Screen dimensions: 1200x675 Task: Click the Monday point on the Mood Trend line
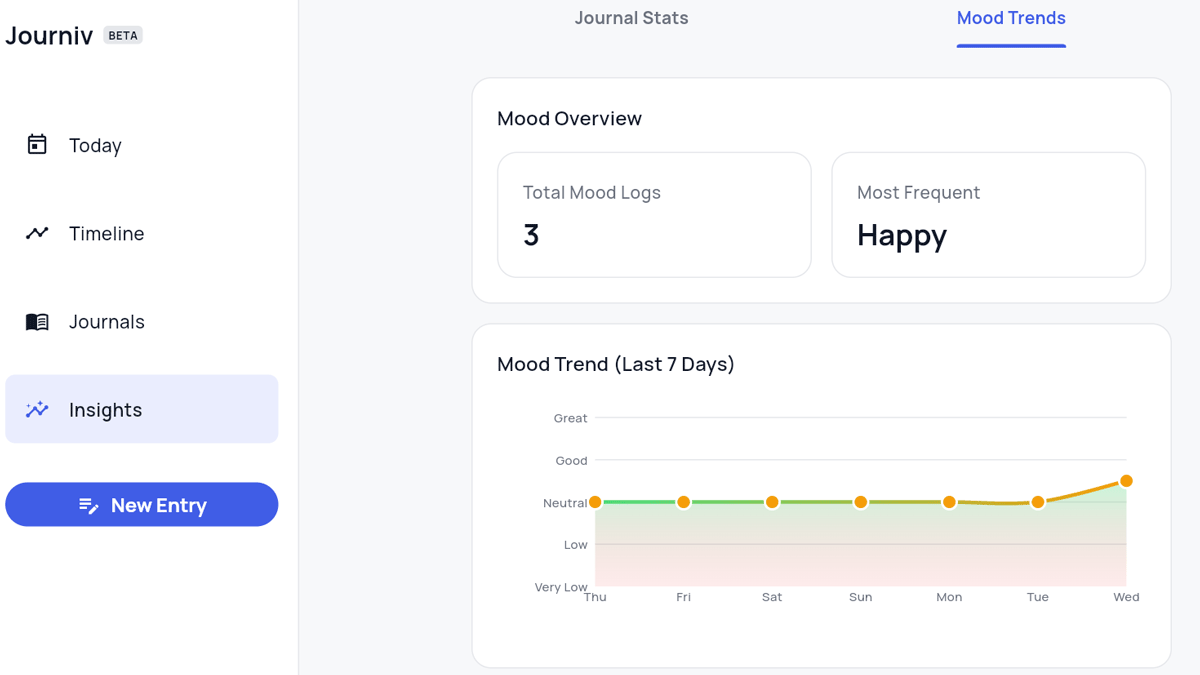click(949, 502)
